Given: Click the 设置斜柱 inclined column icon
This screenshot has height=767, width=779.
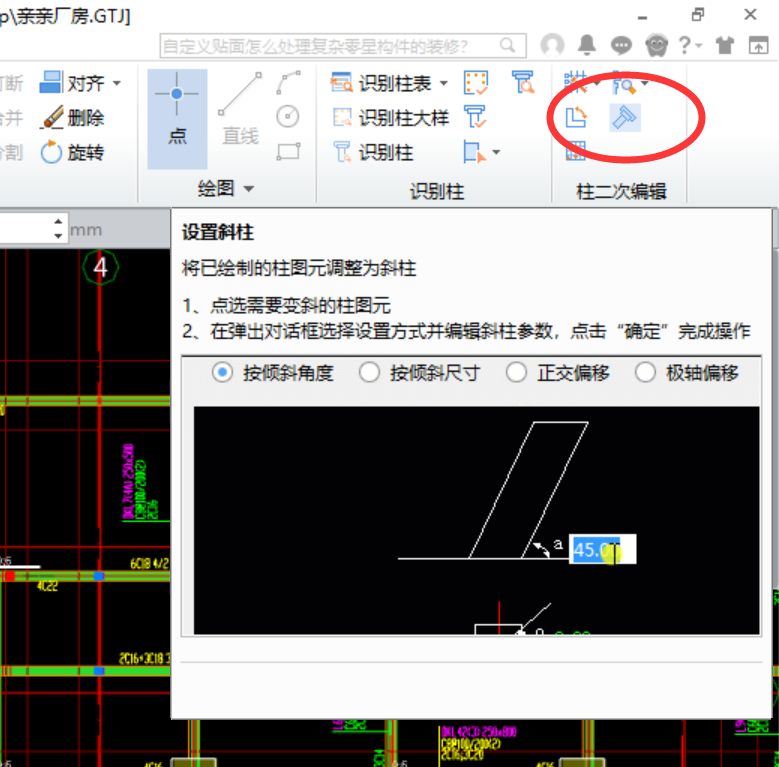Looking at the screenshot, I should tap(624, 118).
